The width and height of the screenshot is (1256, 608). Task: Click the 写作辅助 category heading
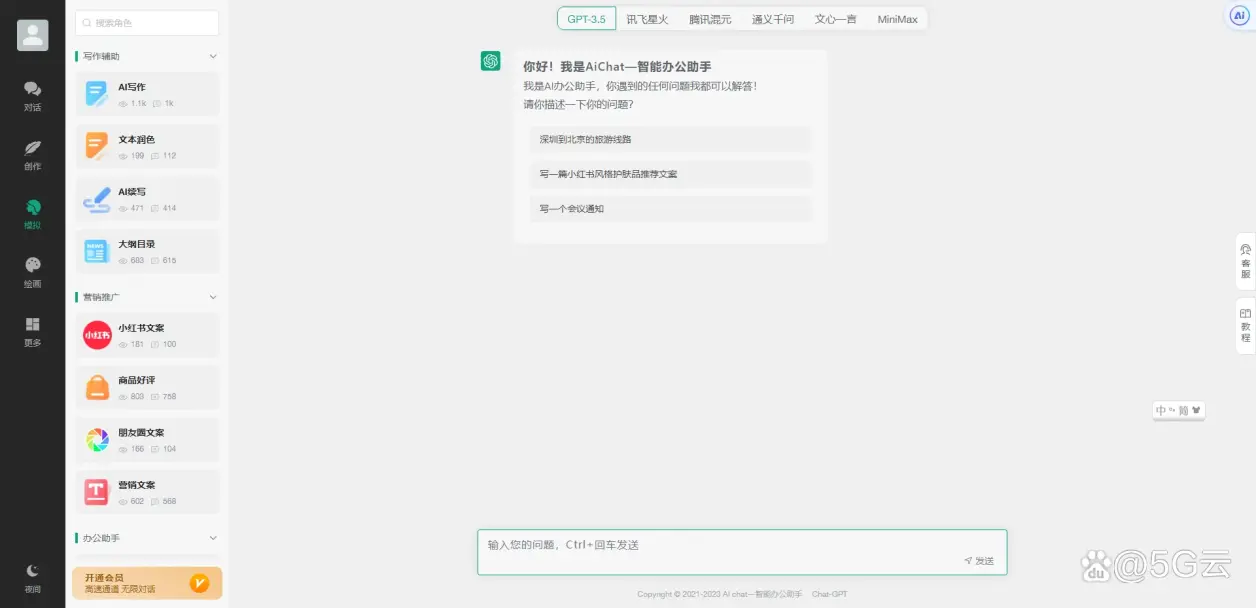[101, 57]
